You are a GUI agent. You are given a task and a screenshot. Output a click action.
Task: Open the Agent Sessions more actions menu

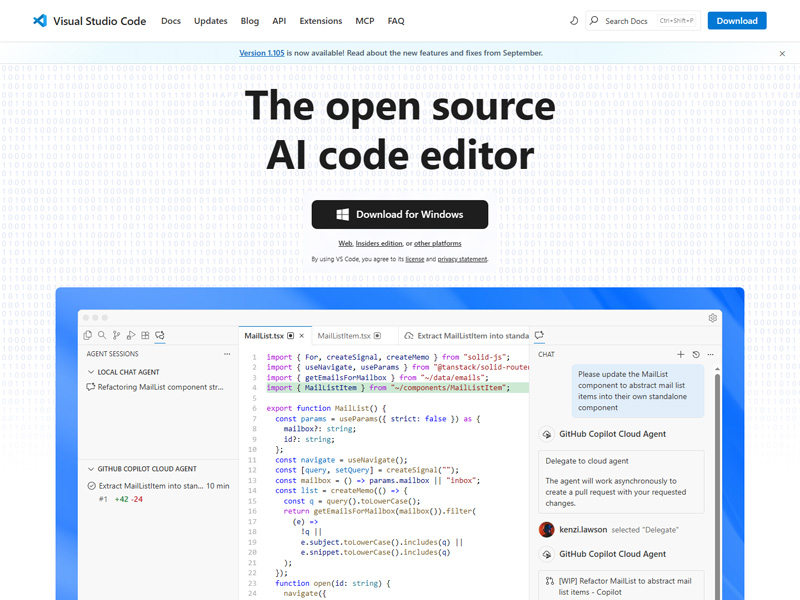[x=228, y=354]
